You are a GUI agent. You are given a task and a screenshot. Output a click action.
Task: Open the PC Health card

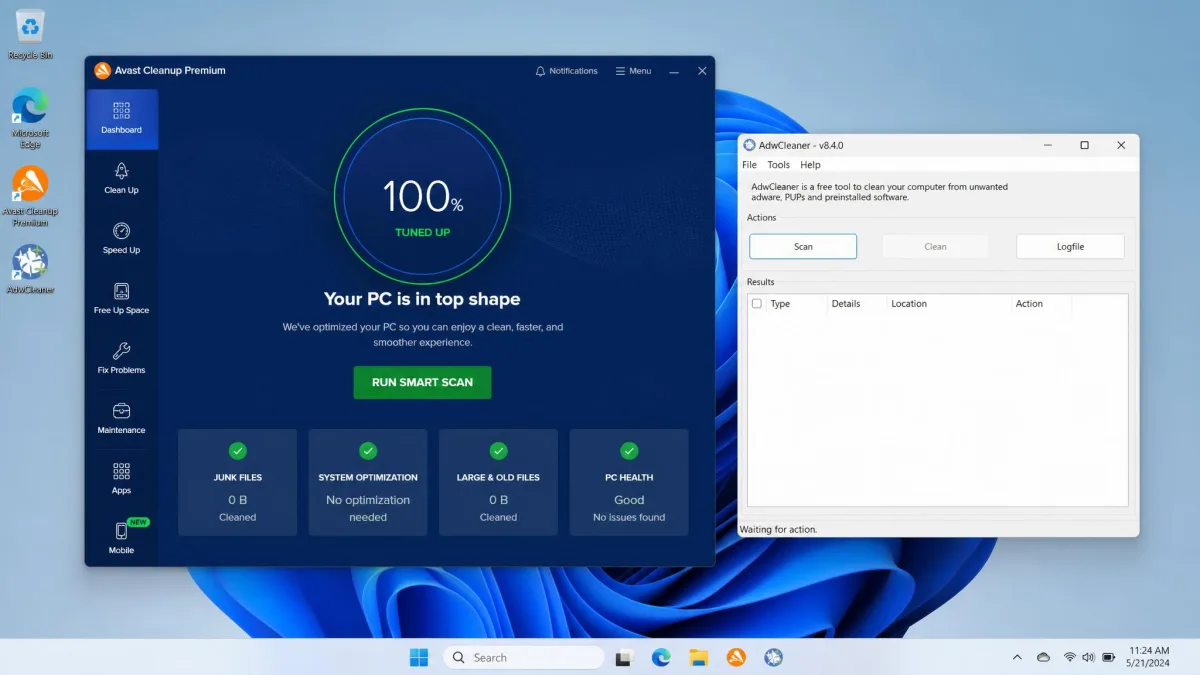point(629,482)
